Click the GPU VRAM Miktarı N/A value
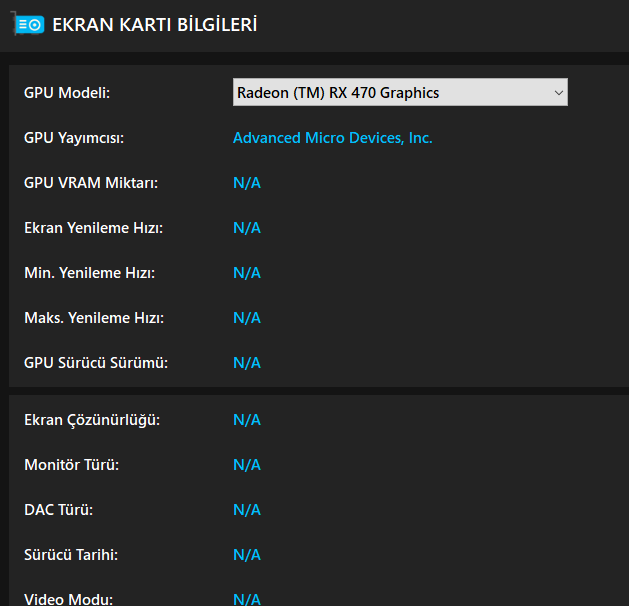Screen dimensions: 629x606 [x=247, y=183]
